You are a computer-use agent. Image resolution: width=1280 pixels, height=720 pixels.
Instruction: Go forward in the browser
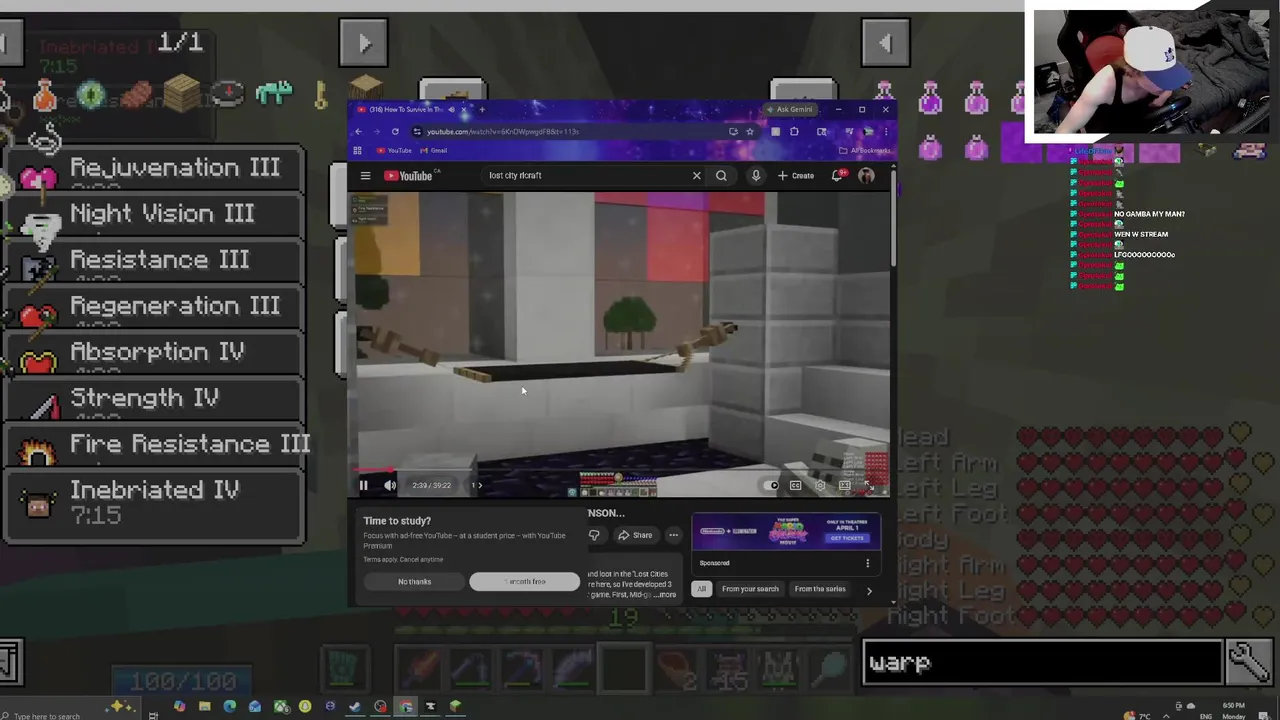point(377,131)
